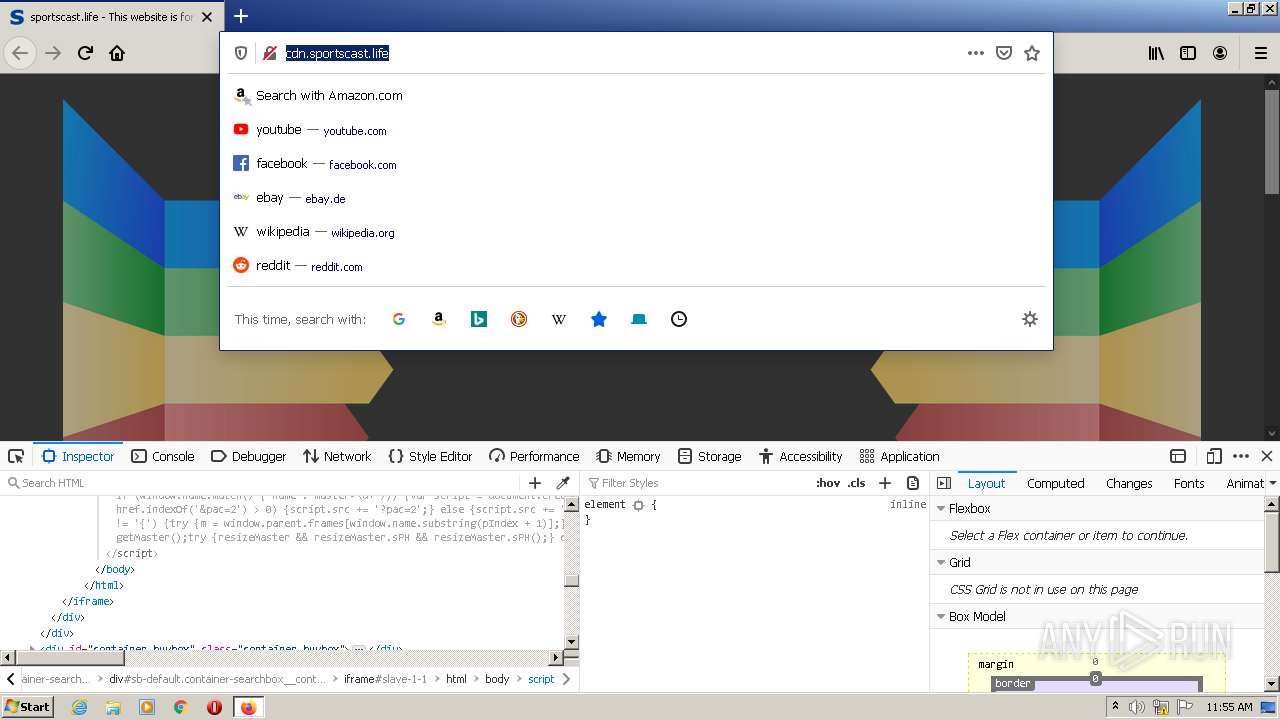Open the Accessibility tab
The height and width of the screenshot is (720, 1280).
click(x=800, y=456)
